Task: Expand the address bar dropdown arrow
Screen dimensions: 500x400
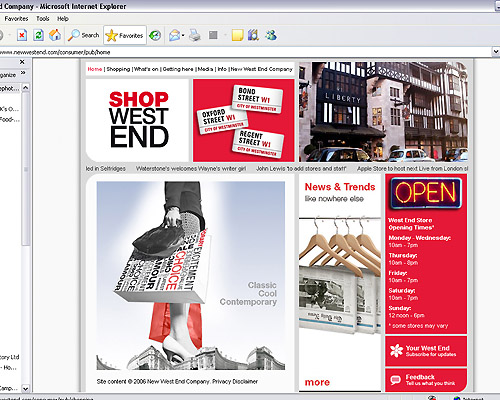Action: click(496, 52)
